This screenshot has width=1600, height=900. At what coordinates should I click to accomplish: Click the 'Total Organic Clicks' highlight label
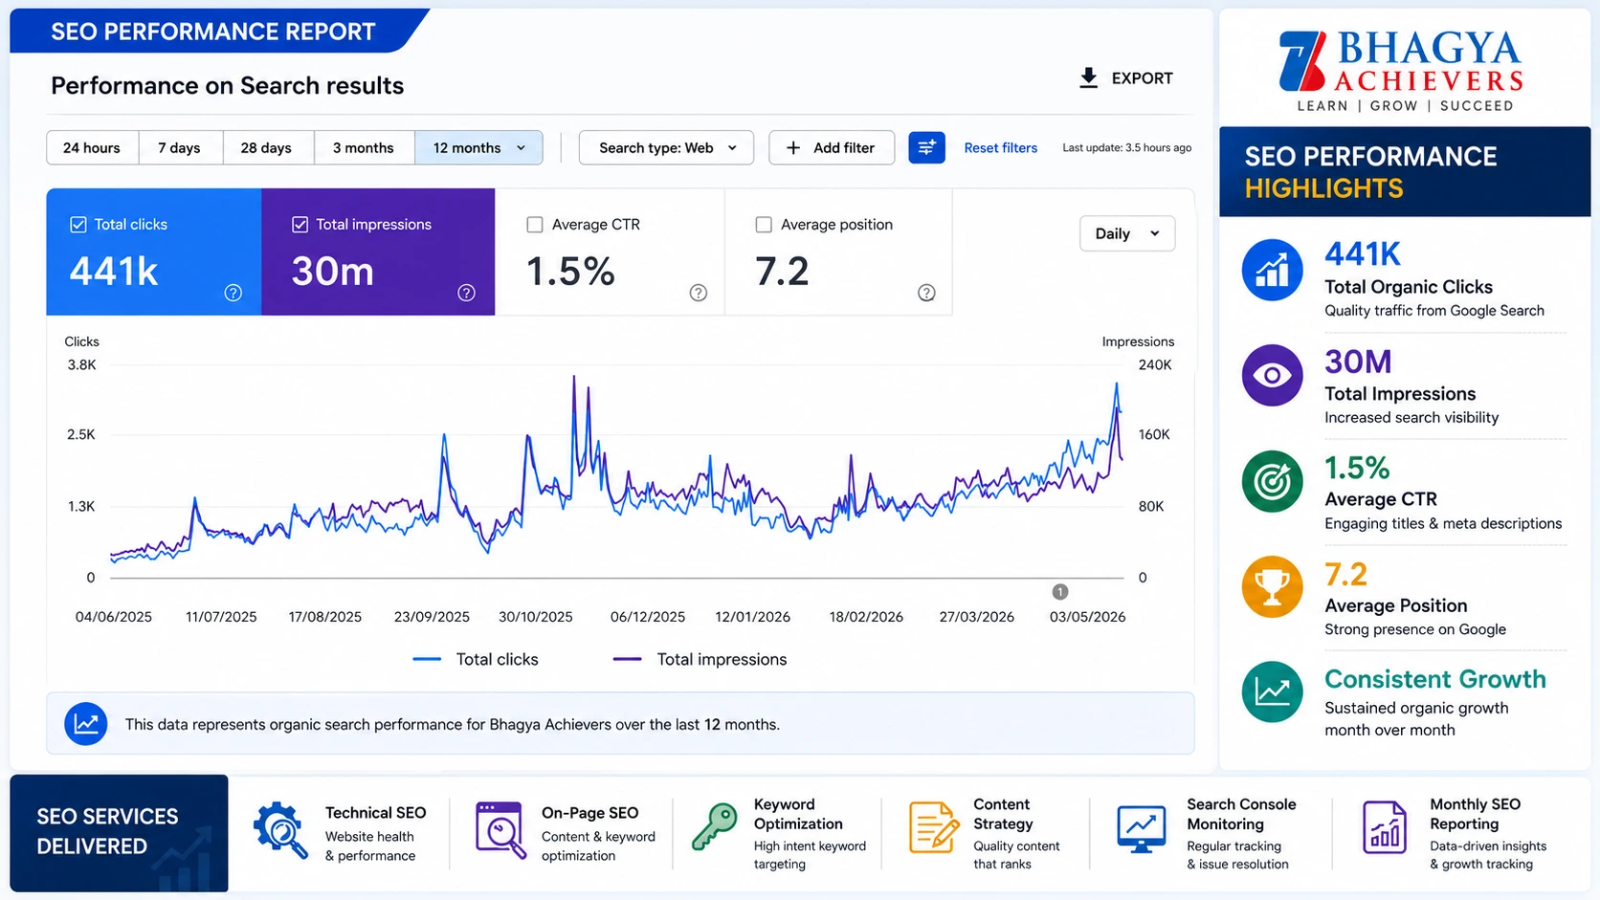coord(1409,287)
